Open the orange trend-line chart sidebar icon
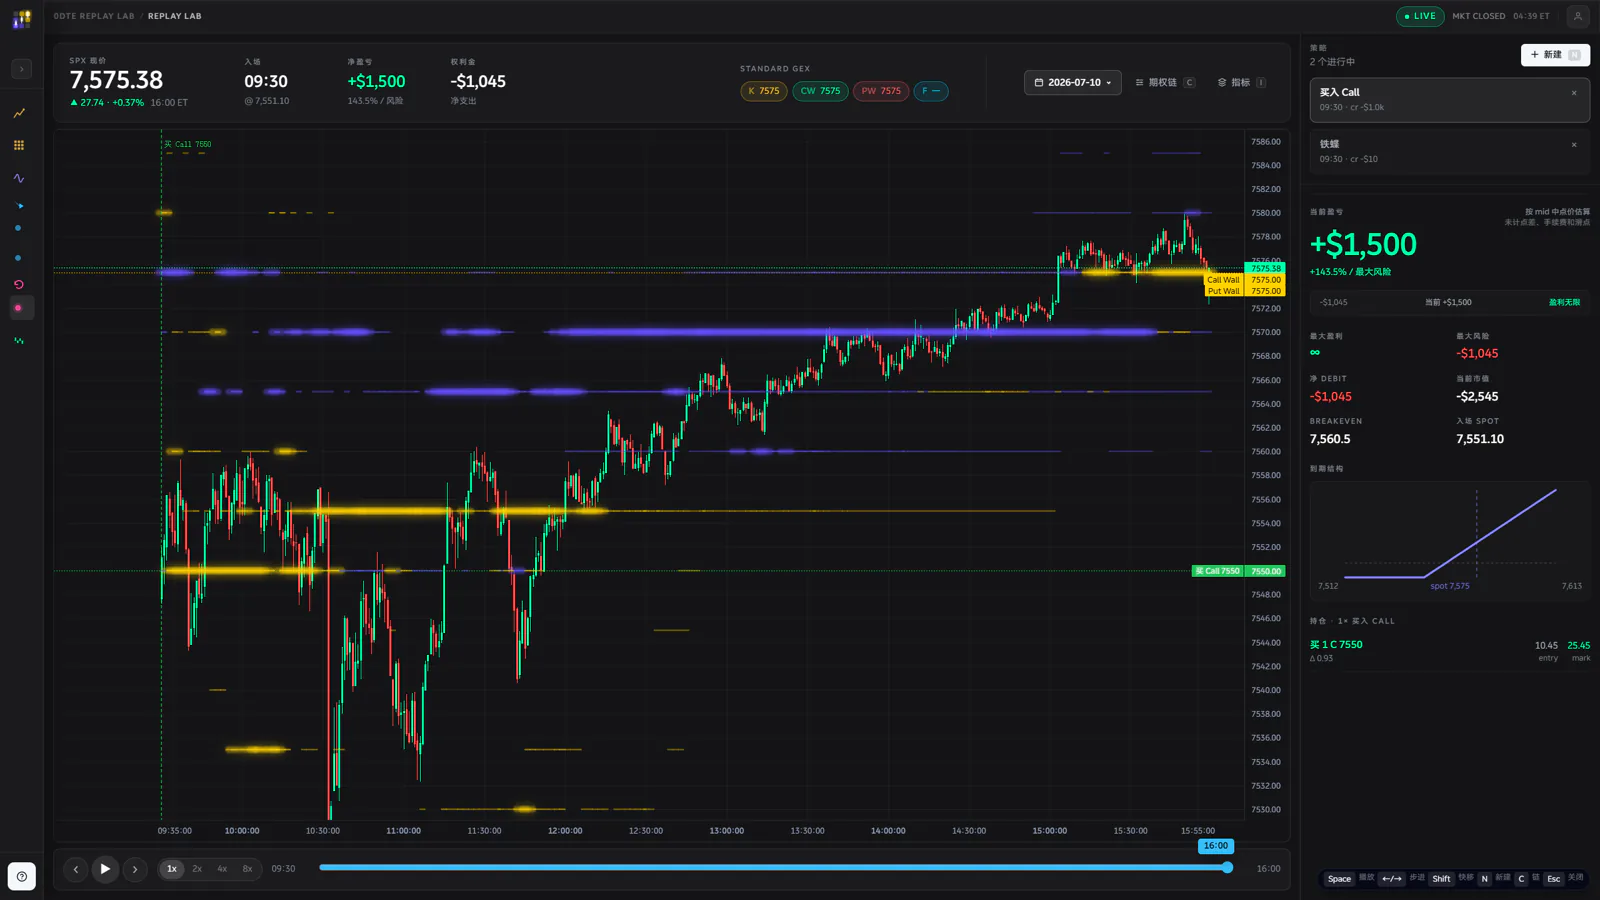The image size is (1600, 900). pyautogui.click(x=19, y=113)
